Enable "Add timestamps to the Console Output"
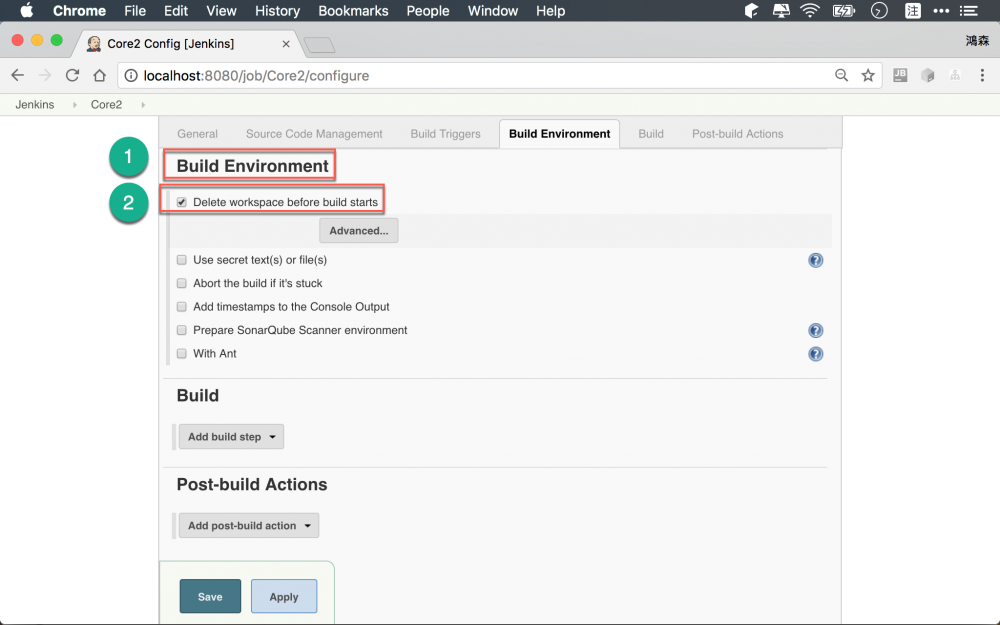1000x625 pixels. 181,306
